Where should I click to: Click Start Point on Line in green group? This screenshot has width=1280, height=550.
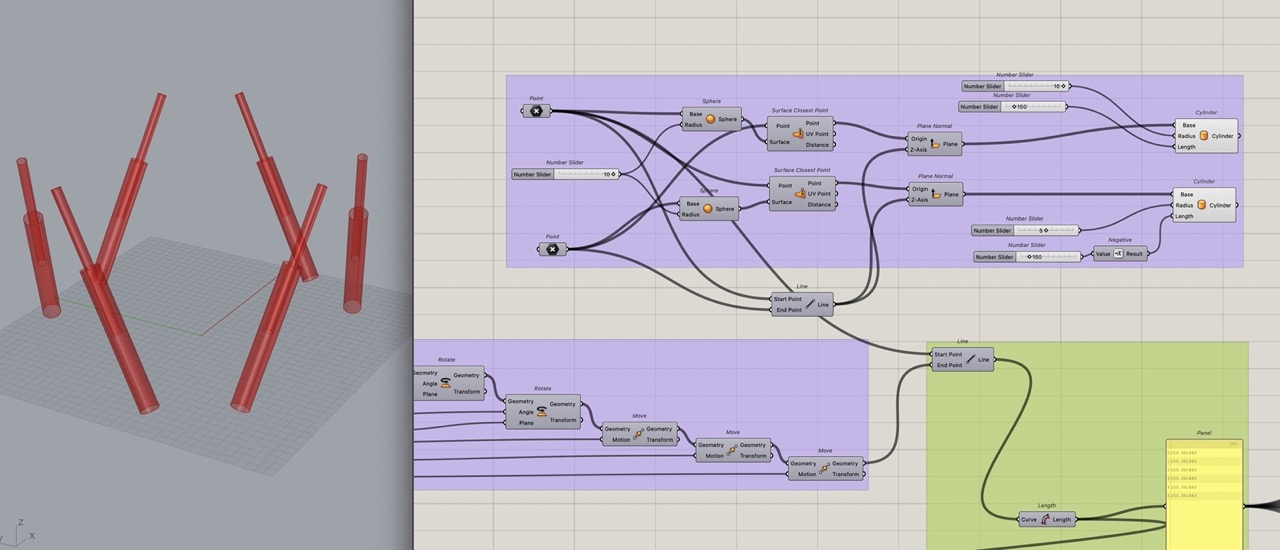click(948, 354)
